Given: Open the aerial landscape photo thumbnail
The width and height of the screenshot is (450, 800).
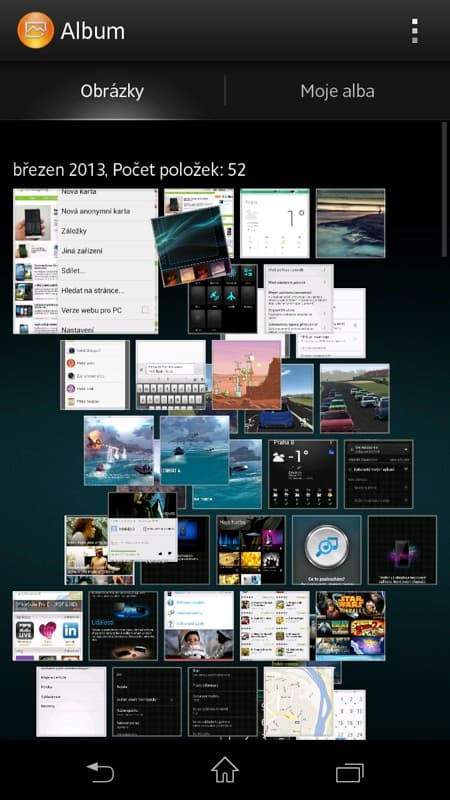Looking at the screenshot, I should pyautogui.click(x=351, y=223).
